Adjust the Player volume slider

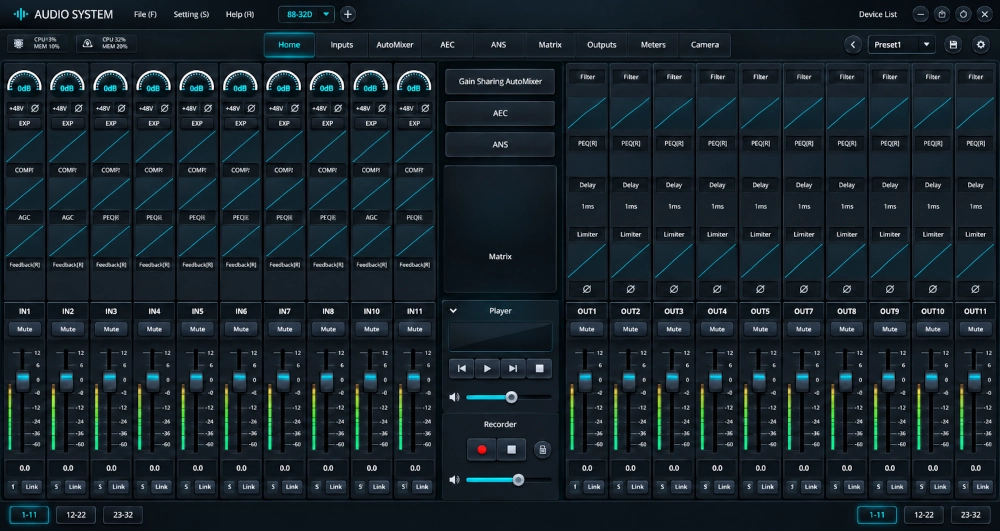coord(508,397)
